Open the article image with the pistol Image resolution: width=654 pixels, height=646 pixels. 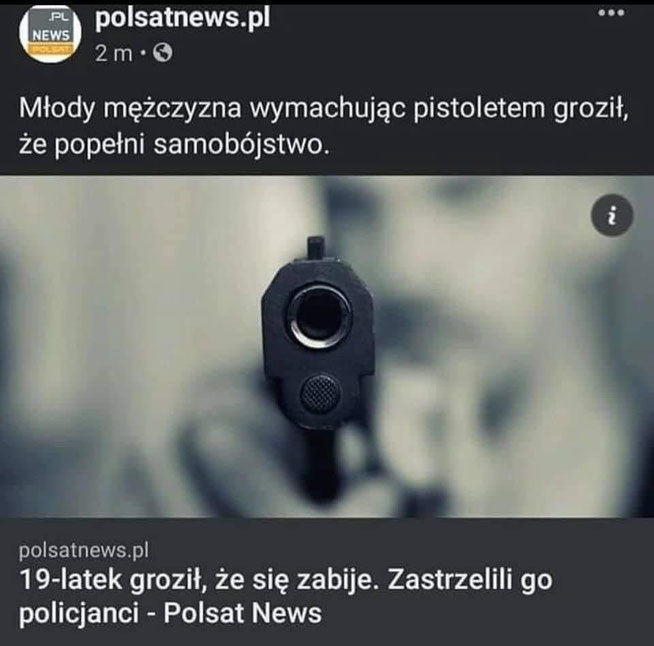click(x=327, y=347)
